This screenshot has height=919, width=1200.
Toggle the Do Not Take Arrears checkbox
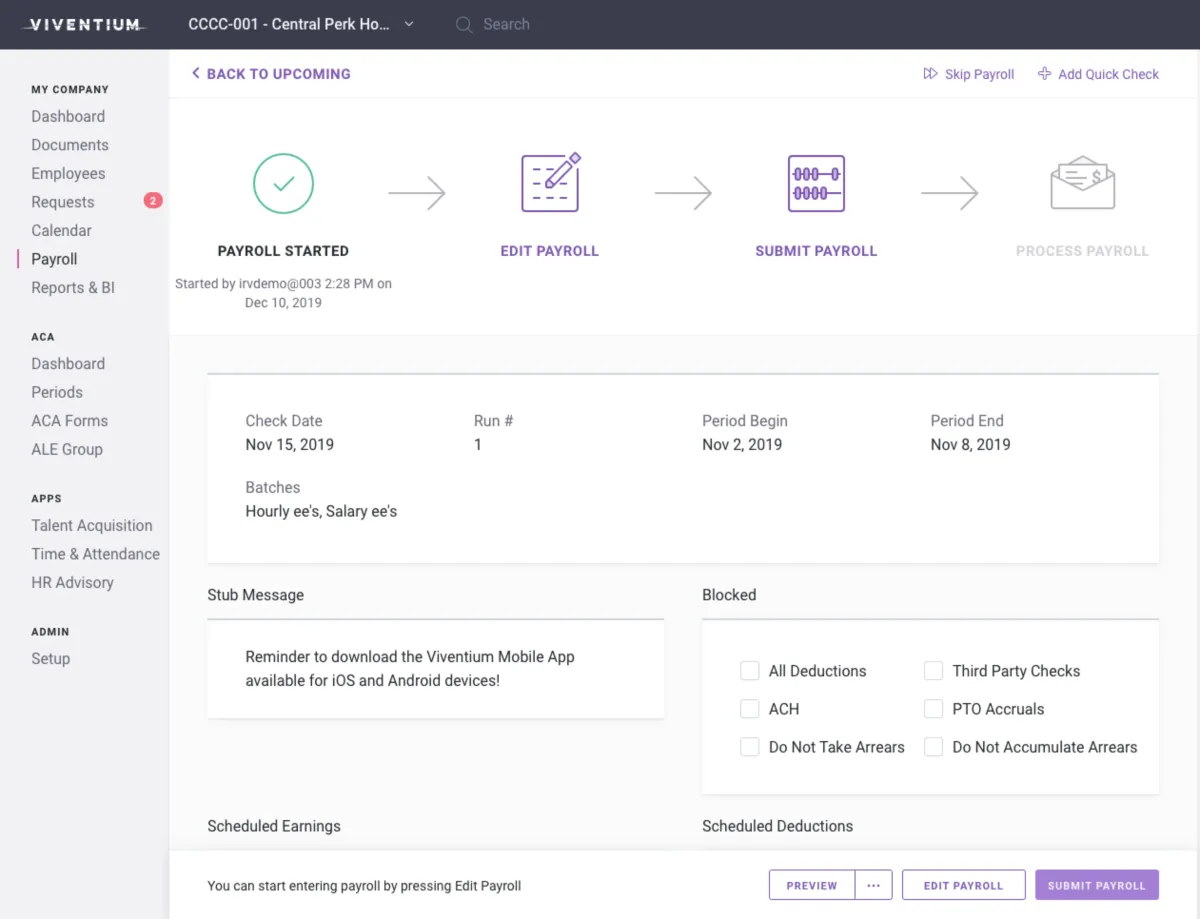coord(750,747)
